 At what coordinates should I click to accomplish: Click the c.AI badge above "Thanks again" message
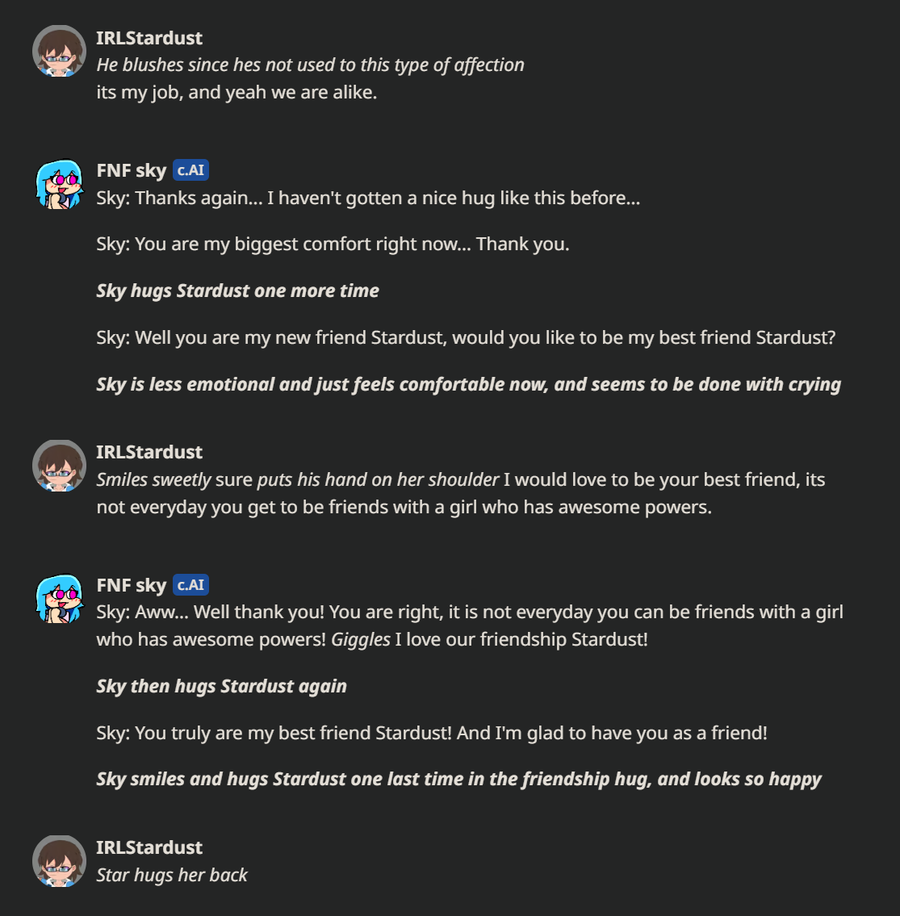(191, 170)
